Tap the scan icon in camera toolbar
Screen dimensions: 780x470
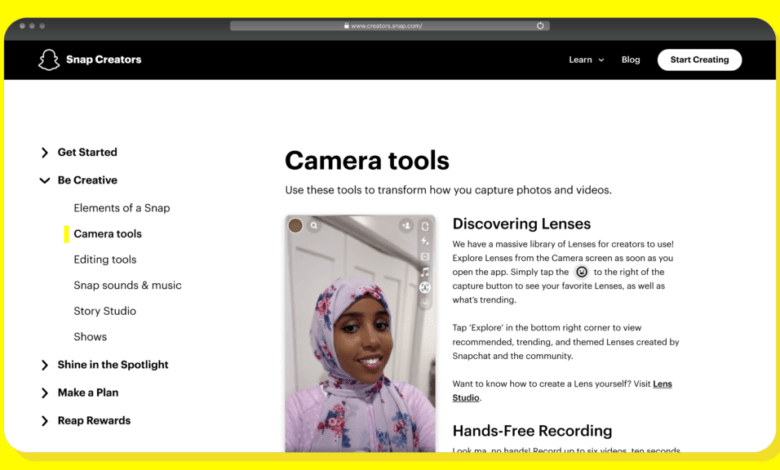[425, 287]
